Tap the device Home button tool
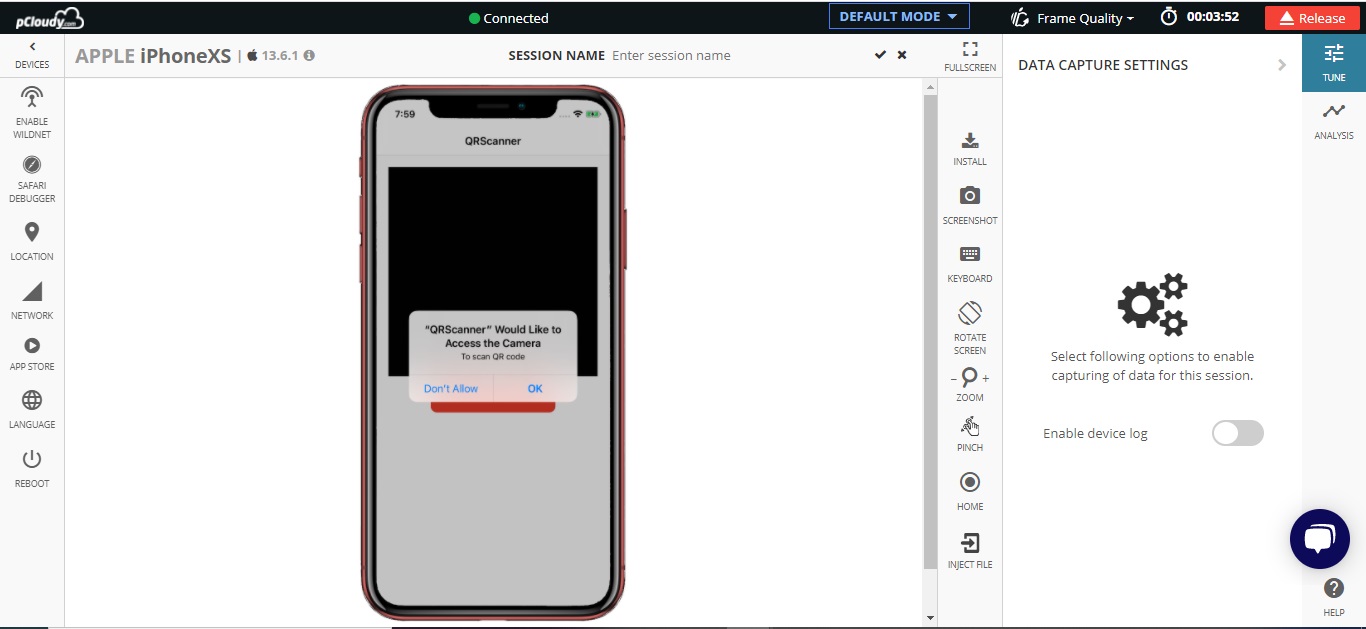The image size is (1366, 629). coord(970,492)
